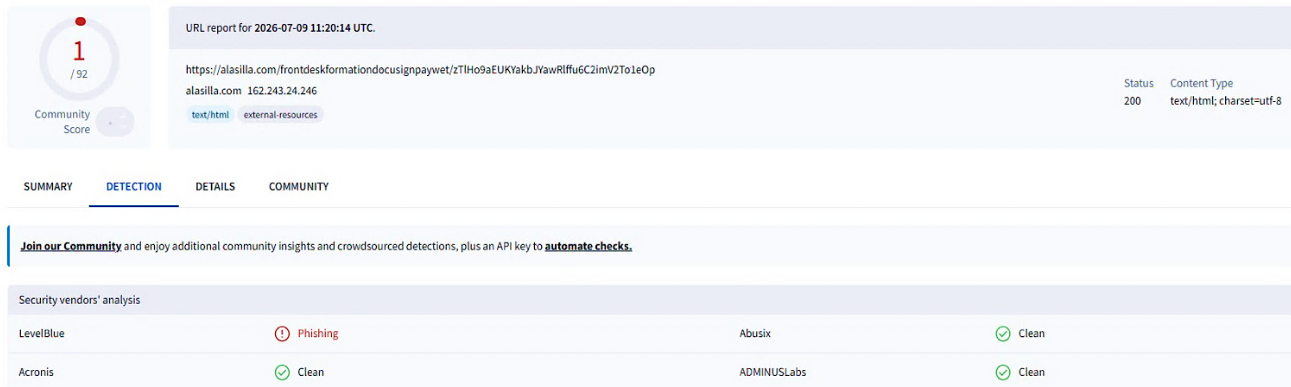The image size is (1291, 387).
Task: Click the LevelBlue vendor name
Action: tap(41, 334)
